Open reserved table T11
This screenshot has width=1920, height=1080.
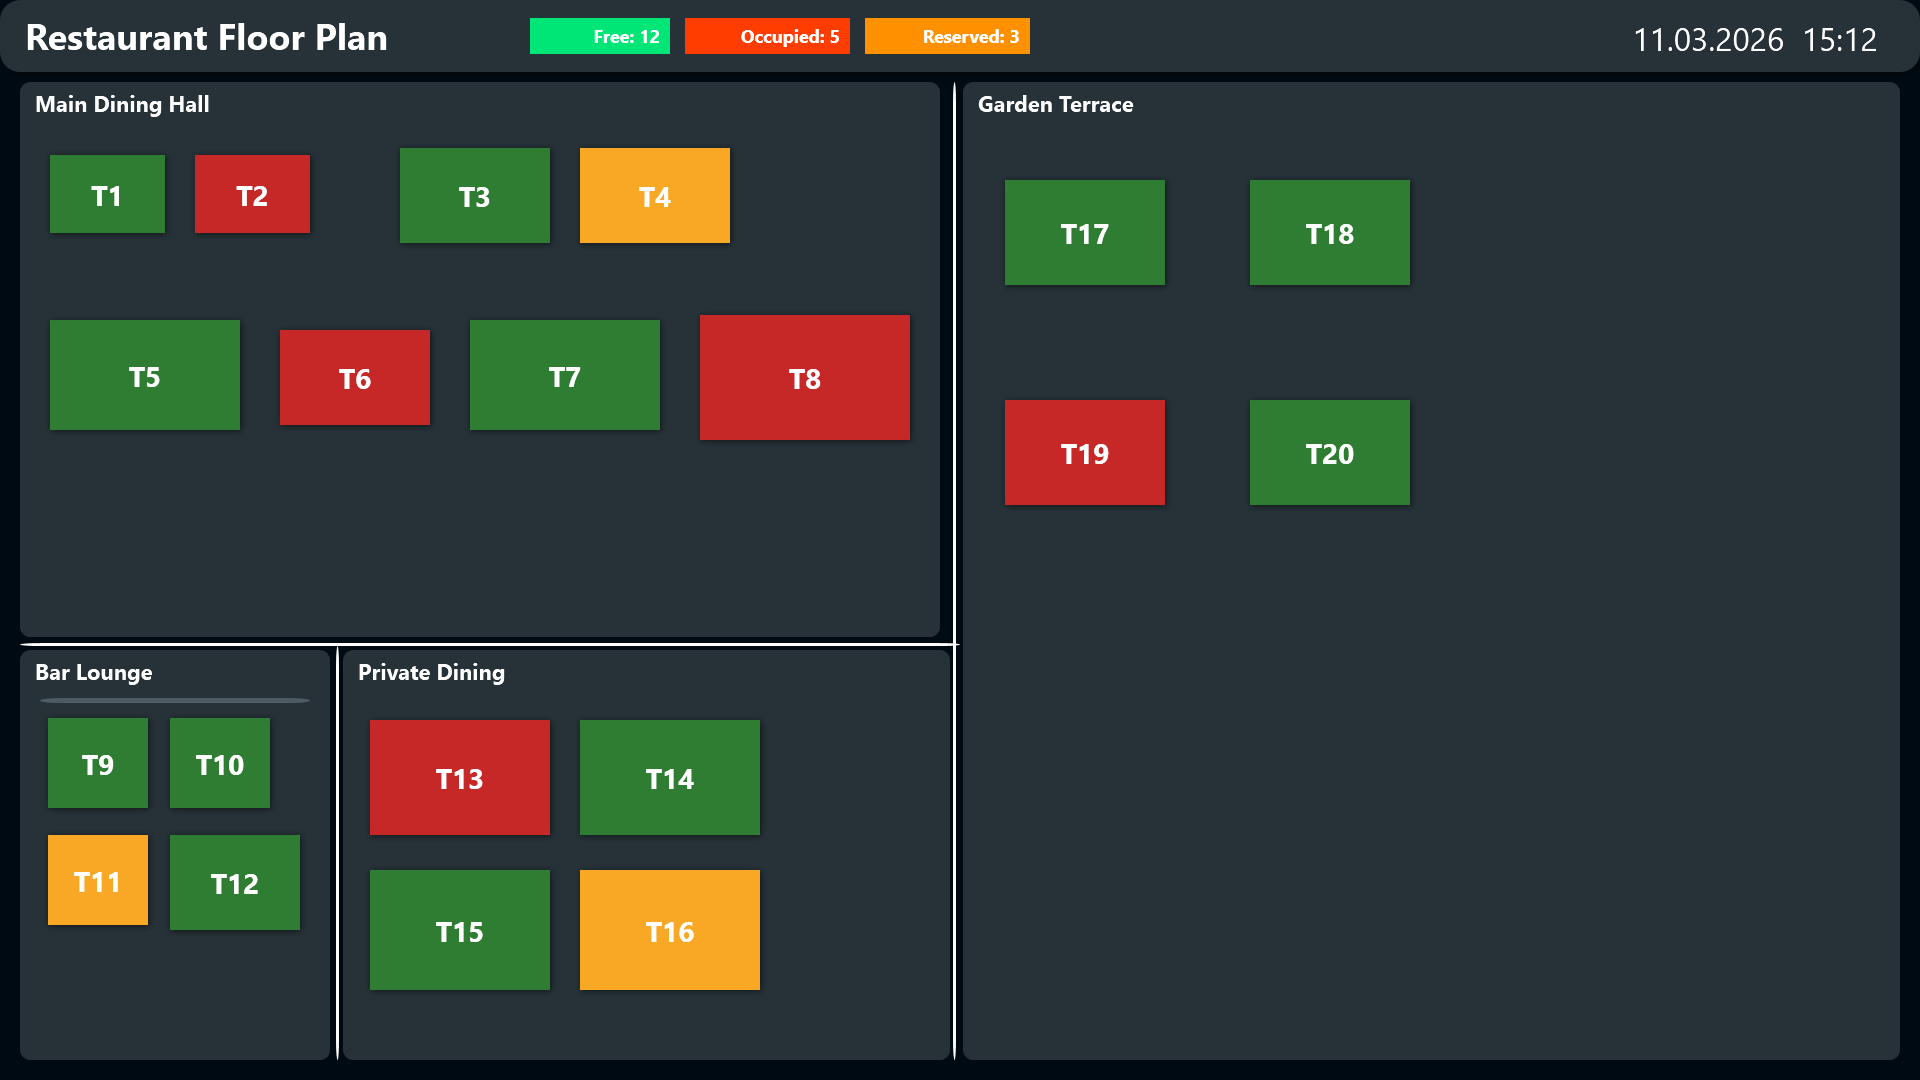coord(97,880)
